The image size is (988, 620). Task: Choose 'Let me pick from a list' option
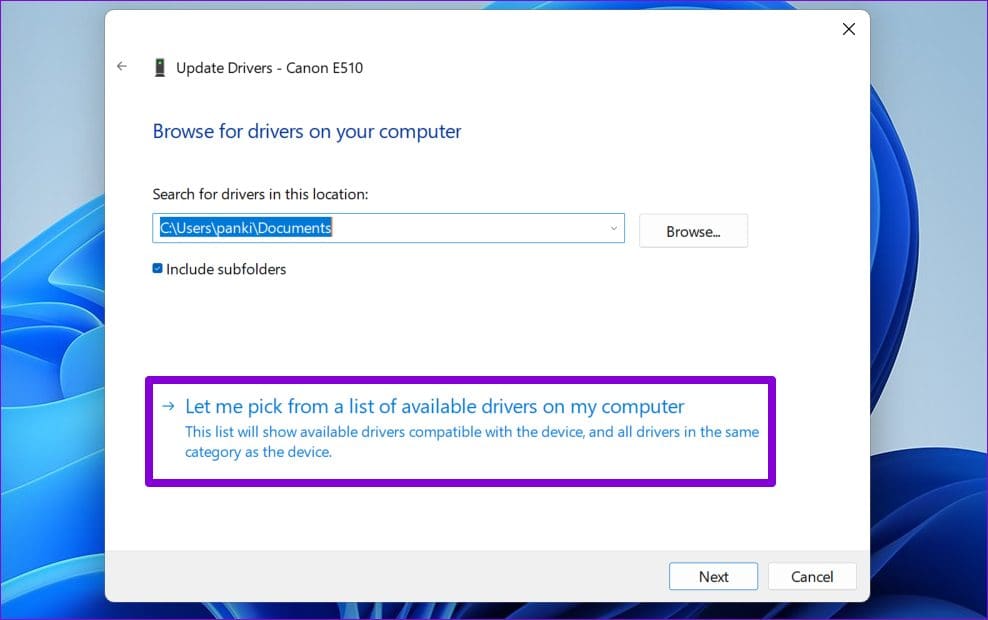click(x=434, y=406)
